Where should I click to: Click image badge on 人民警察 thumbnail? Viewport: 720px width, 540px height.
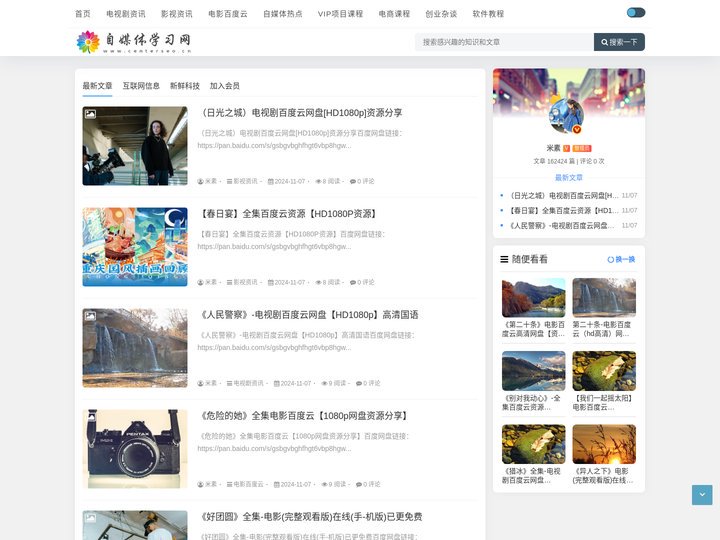(90, 316)
